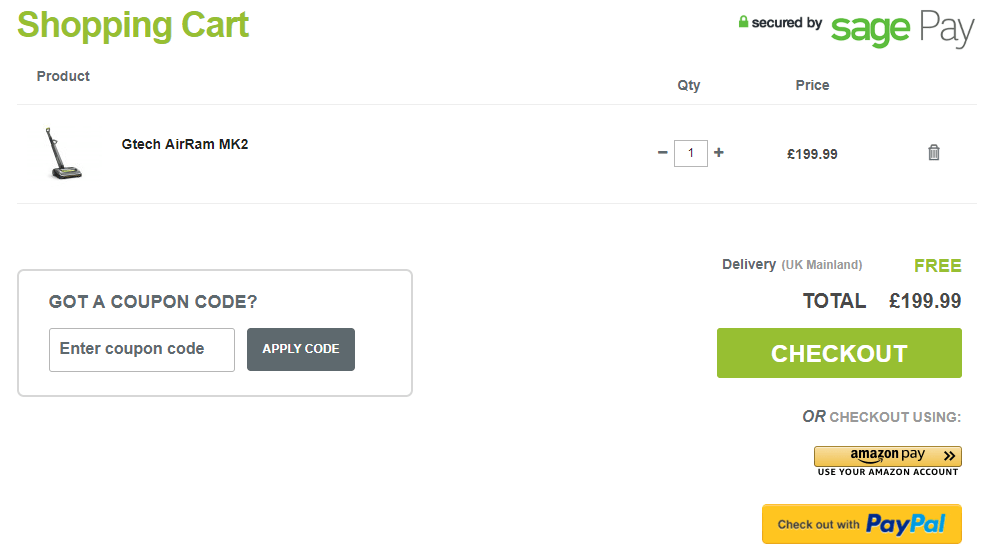
Task: Click the GOT A COUPON CODE heading
Action: click(153, 301)
